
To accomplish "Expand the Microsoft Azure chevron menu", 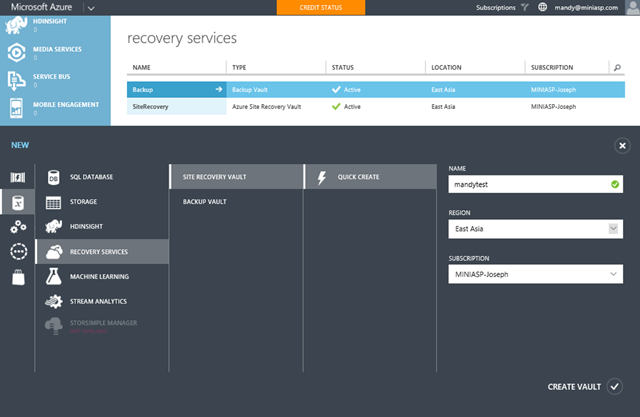I will click(90, 7).
